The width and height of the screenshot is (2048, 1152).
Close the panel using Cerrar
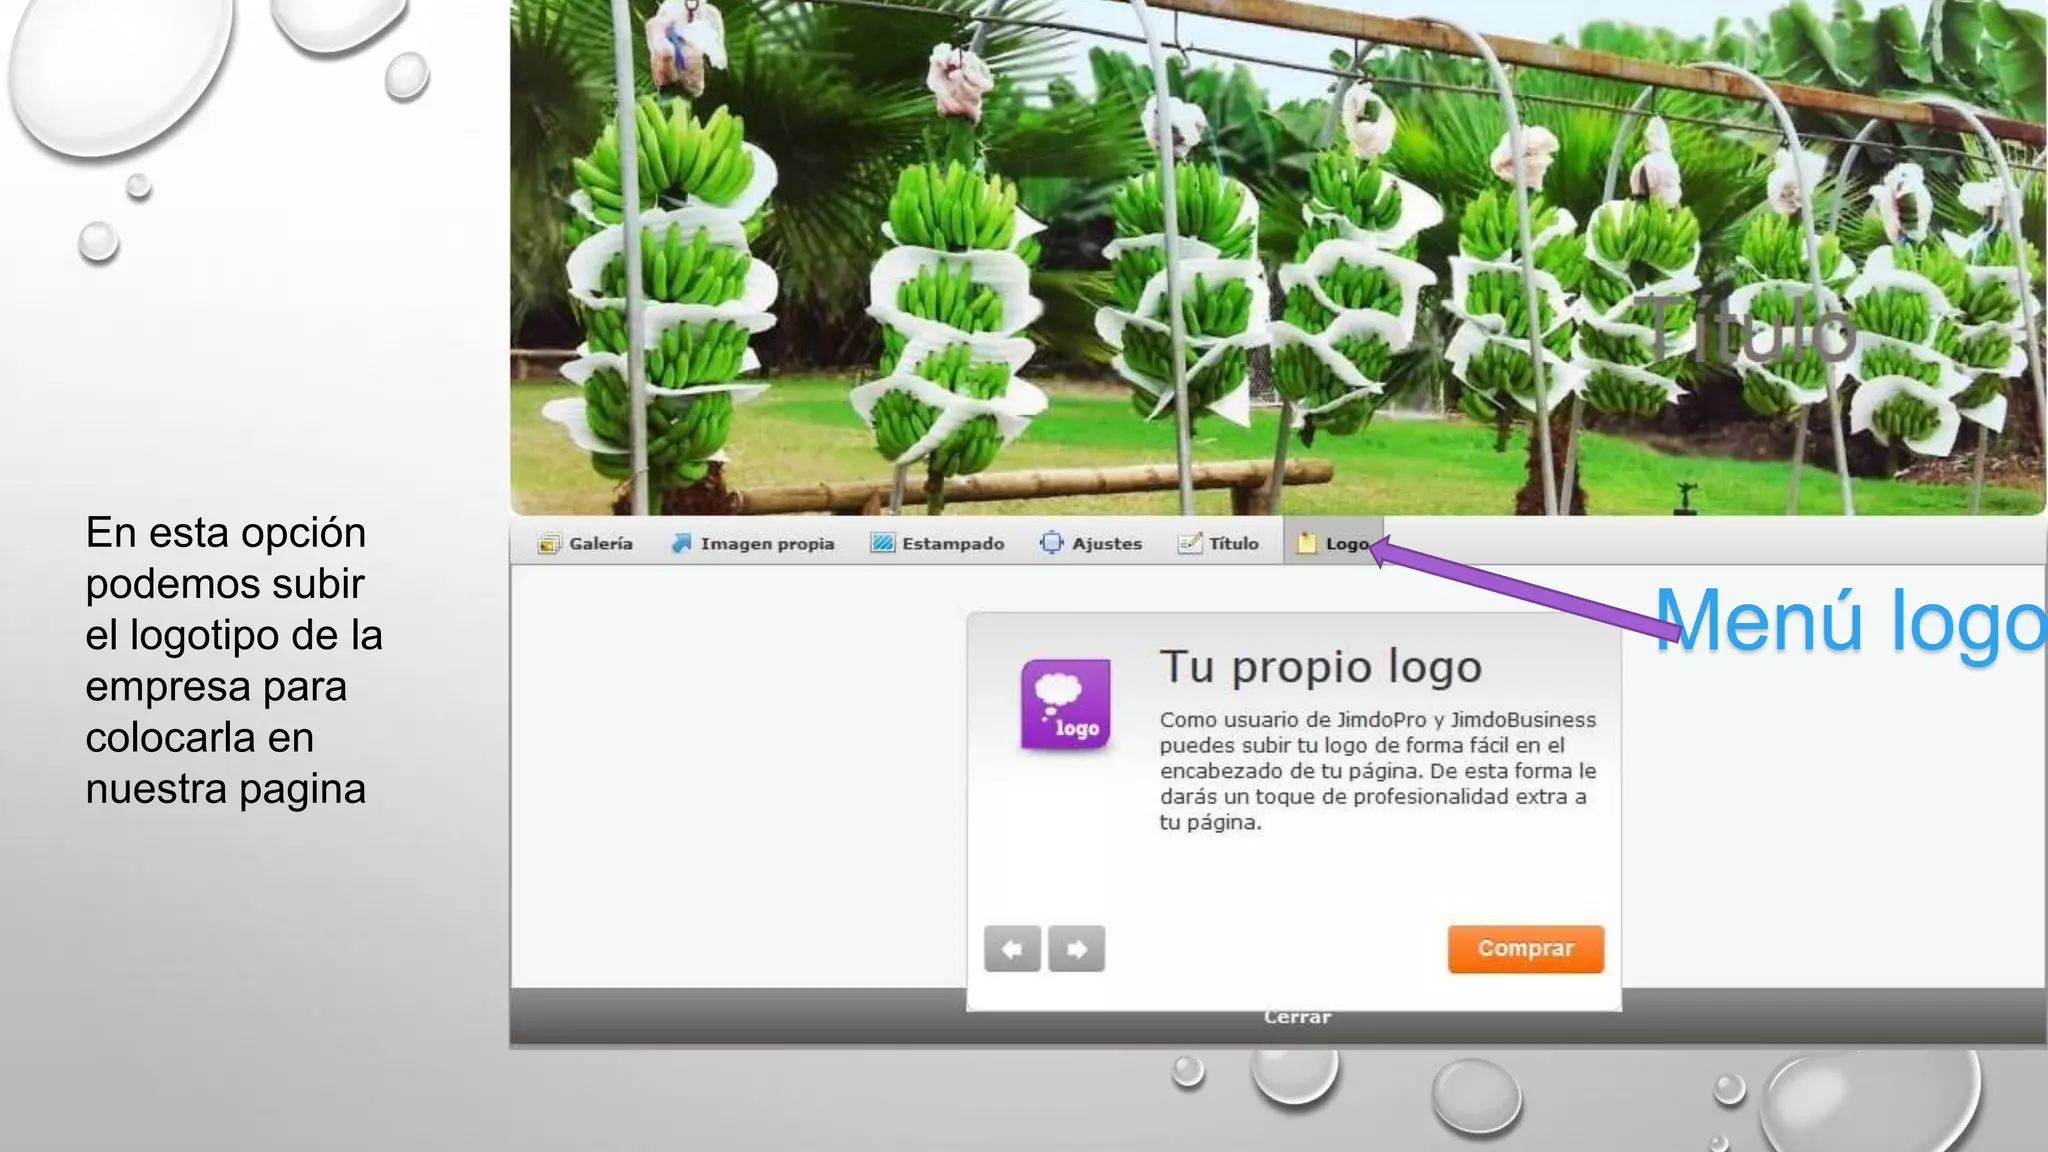click(1297, 1018)
